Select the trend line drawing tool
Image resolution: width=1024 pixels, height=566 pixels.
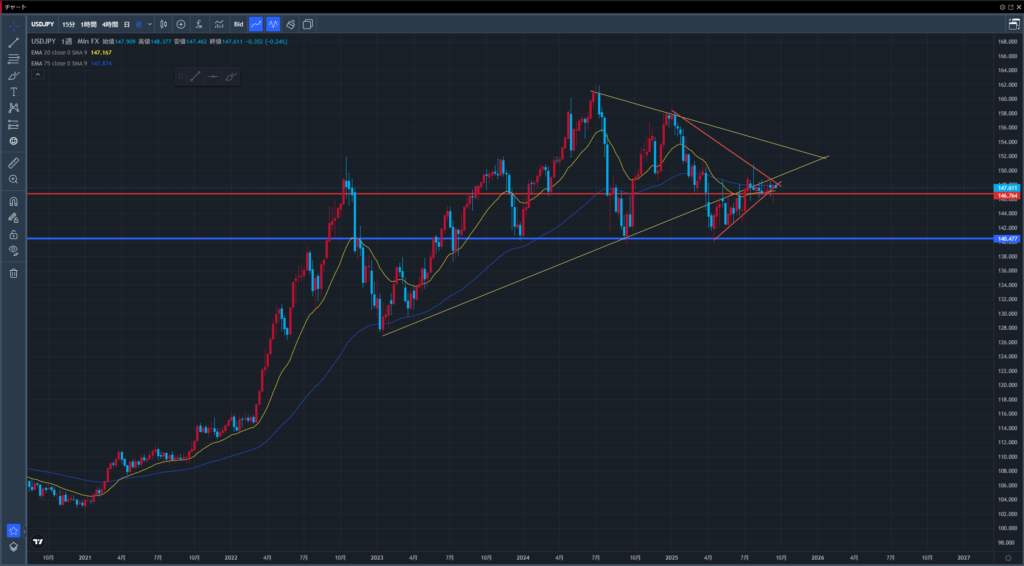14,43
